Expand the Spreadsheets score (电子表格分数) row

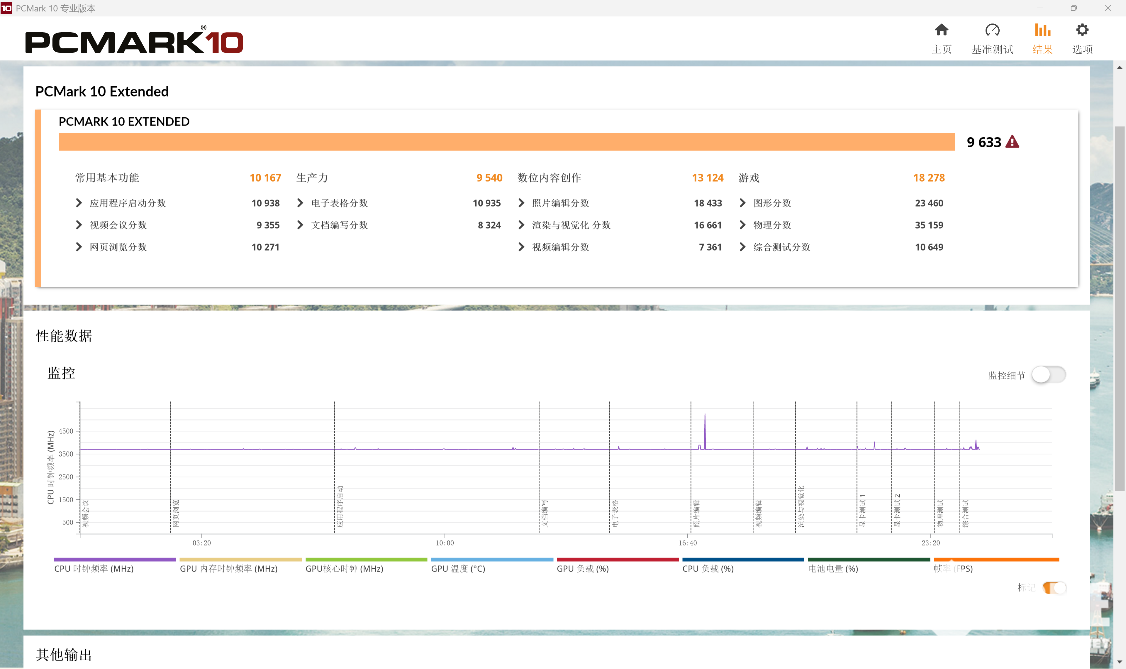tap(302, 203)
